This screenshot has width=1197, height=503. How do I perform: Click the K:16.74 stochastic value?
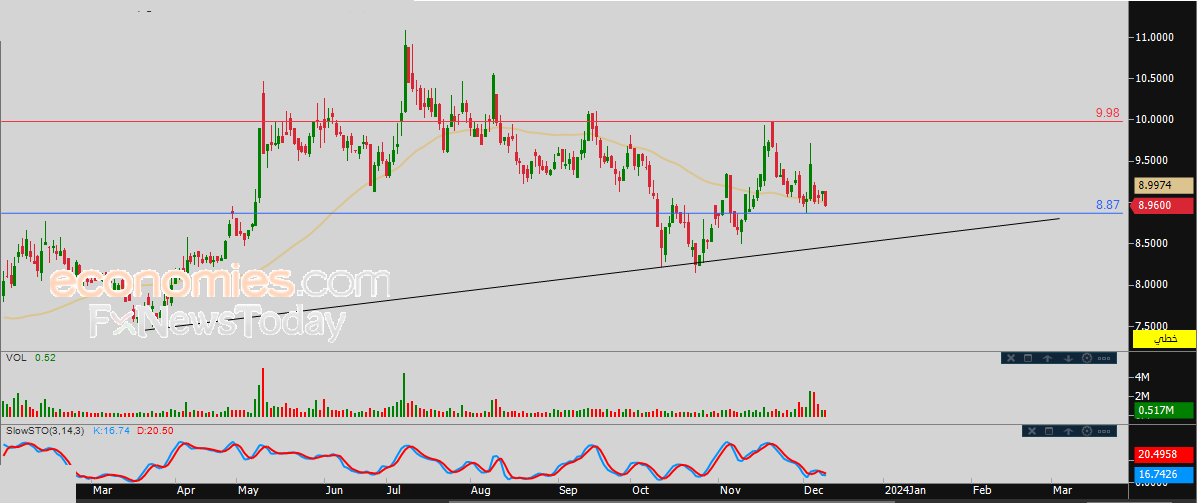[x=112, y=430]
